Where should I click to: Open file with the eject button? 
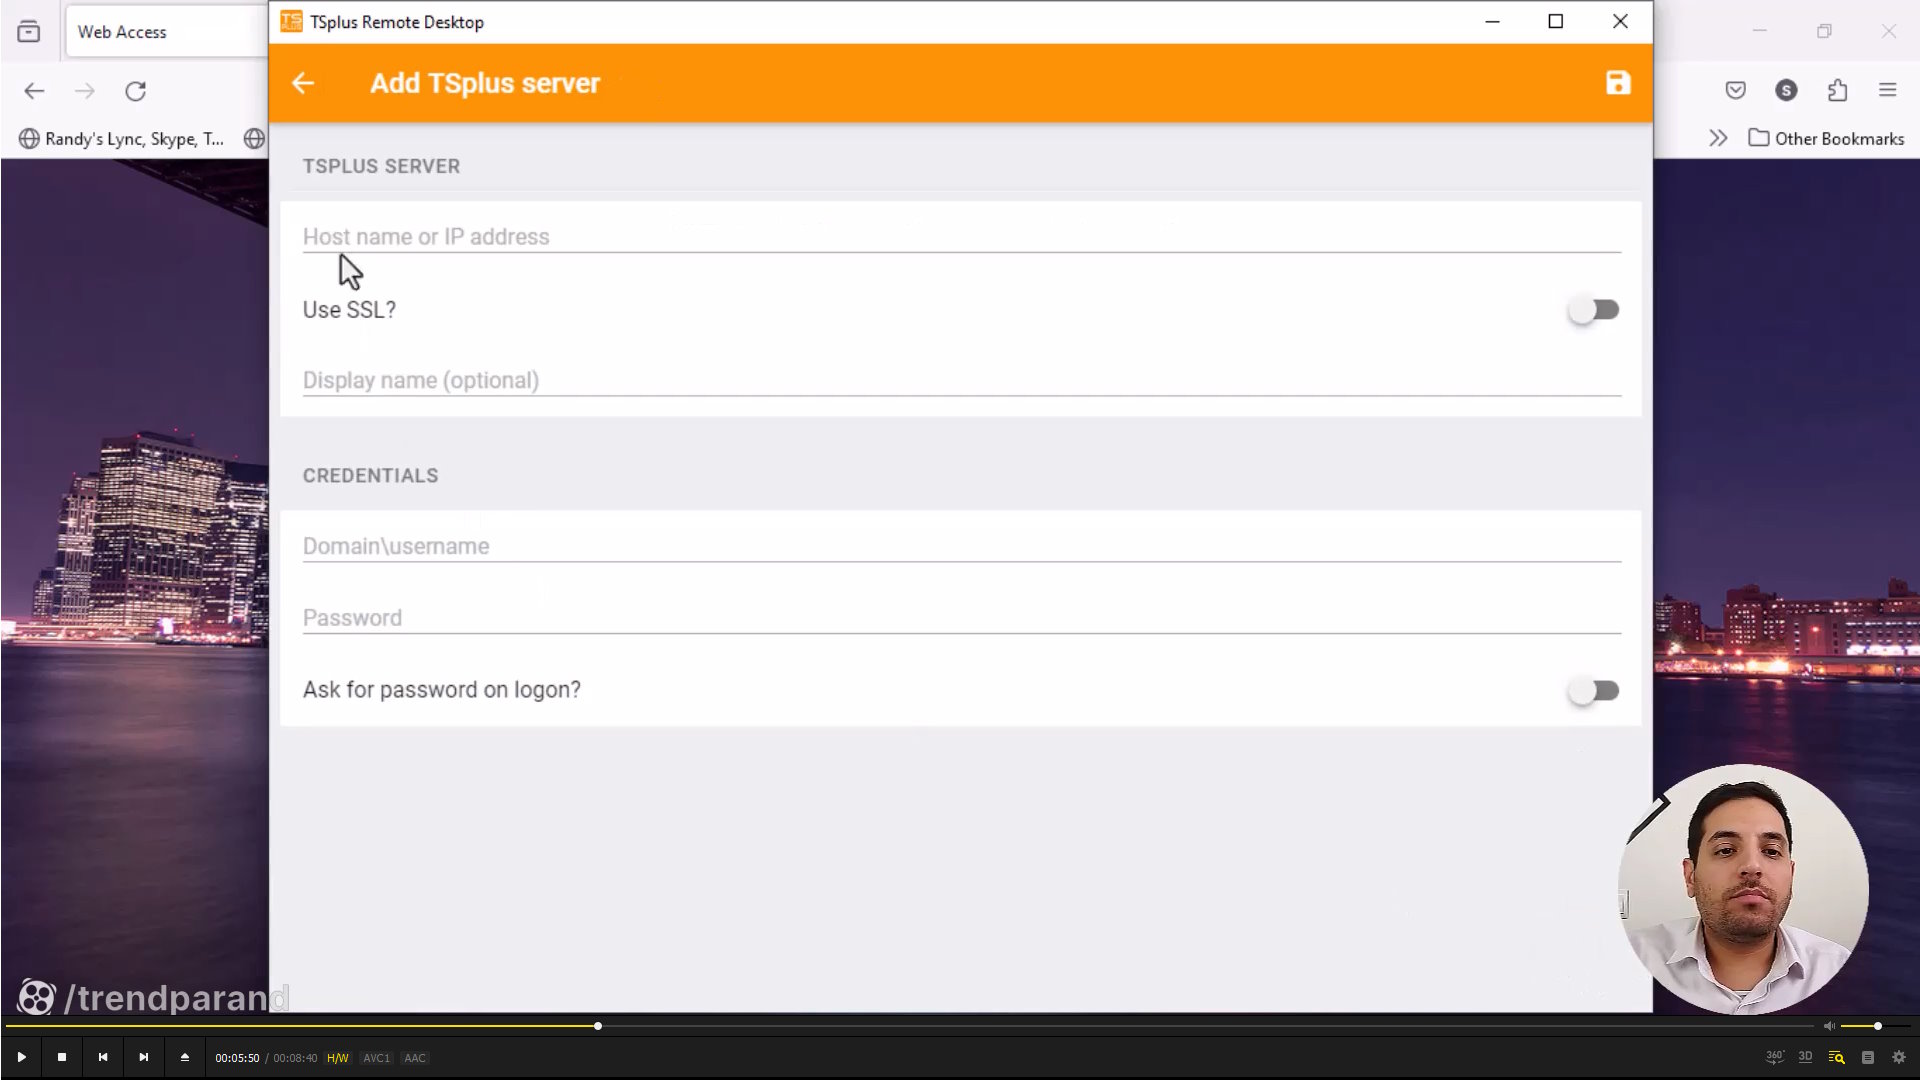click(x=185, y=1057)
